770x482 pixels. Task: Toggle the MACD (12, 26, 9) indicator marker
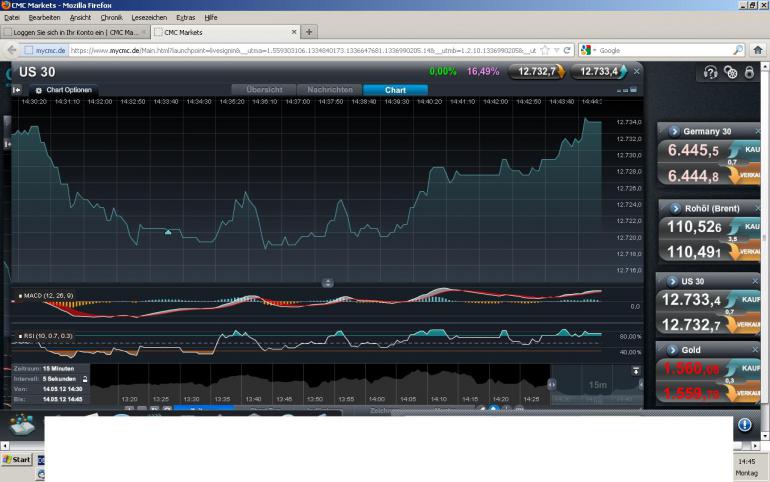tap(20, 296)
